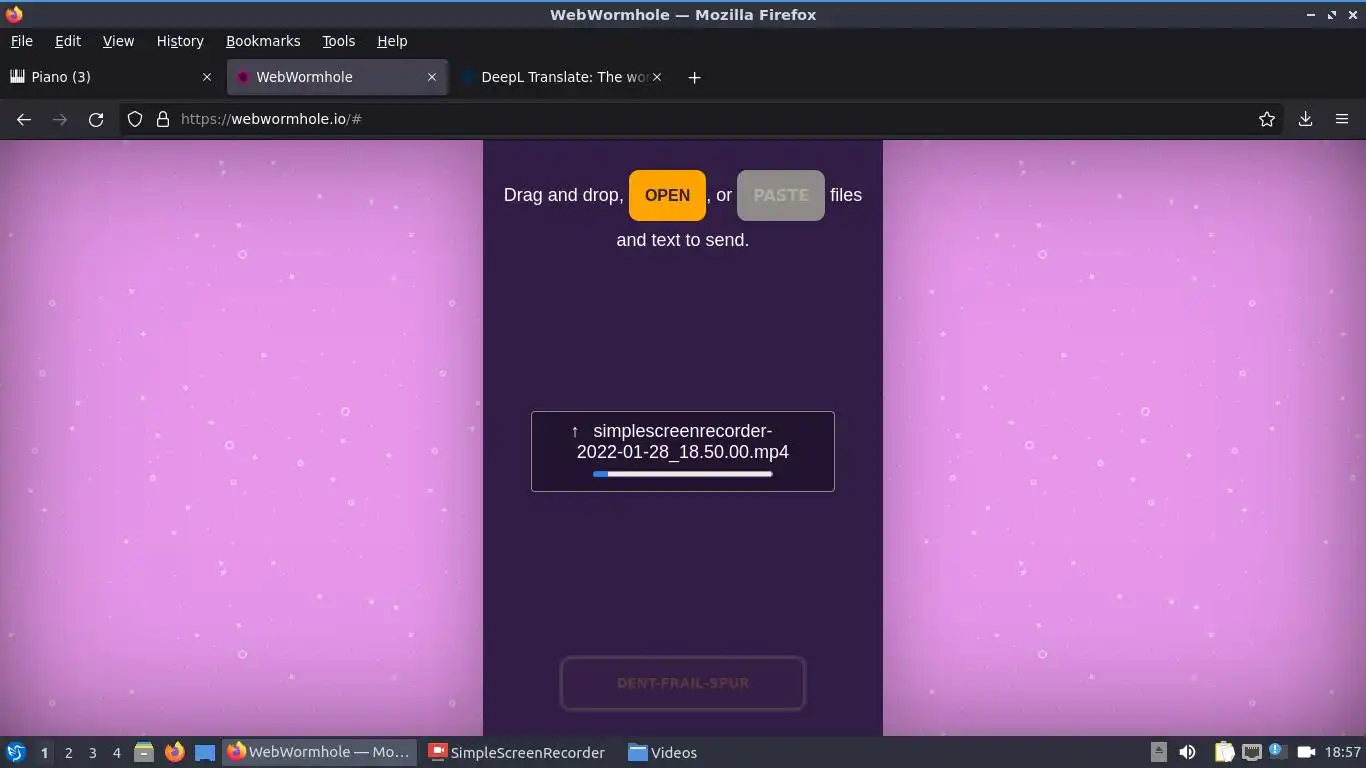
Task: Open the removable media eject tray icon
Action: (x=1159, y=752)
